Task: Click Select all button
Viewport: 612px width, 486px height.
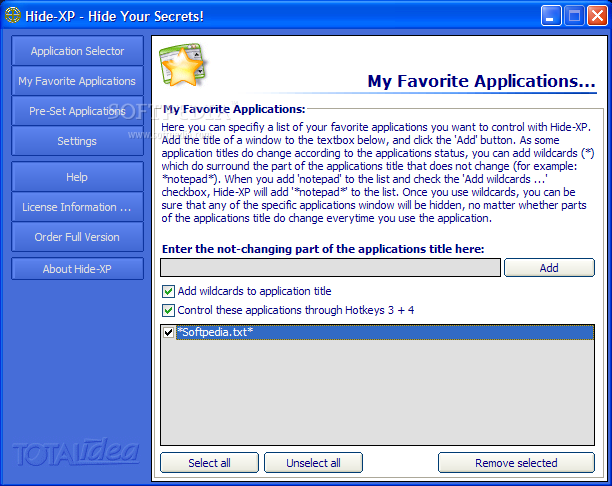Action: pyautogui.click(x=209, y=463)
